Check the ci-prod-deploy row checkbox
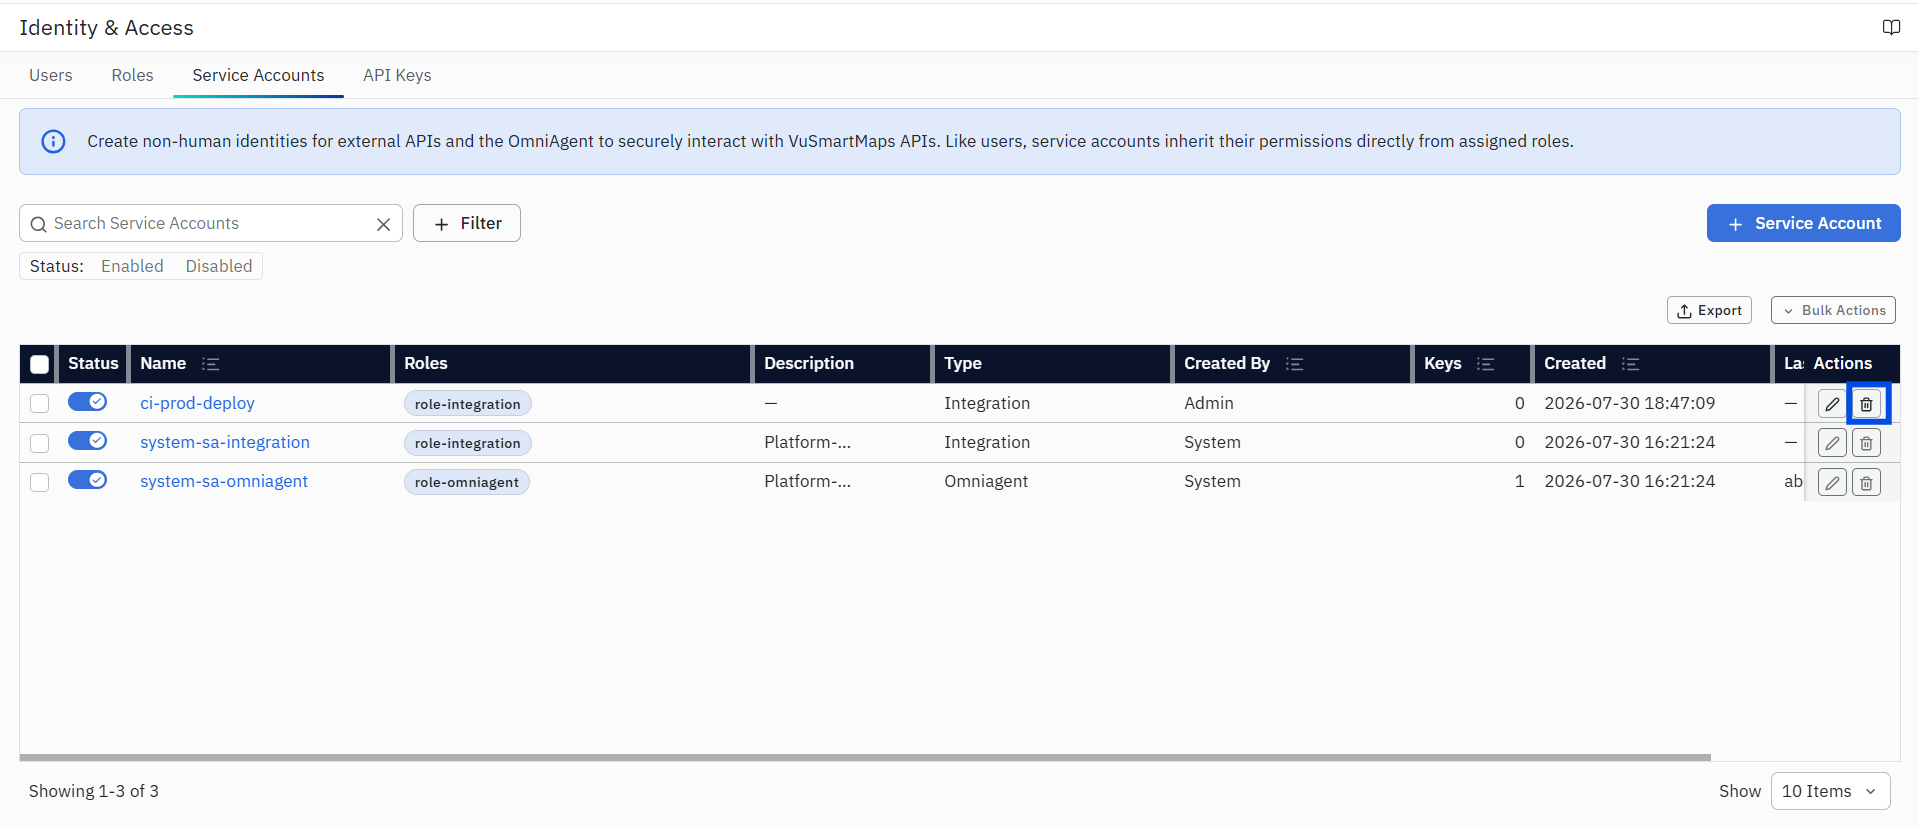Viewport: 1918px width, 826px height. (x=40, y=403)
